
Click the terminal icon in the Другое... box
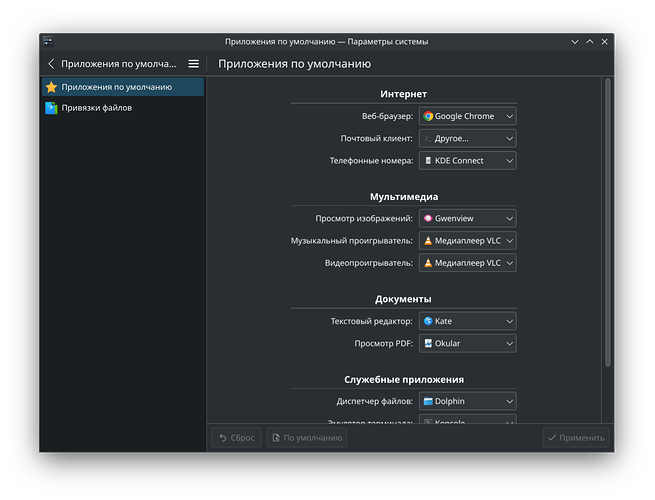pyautogui.click(x=428, y=138)
